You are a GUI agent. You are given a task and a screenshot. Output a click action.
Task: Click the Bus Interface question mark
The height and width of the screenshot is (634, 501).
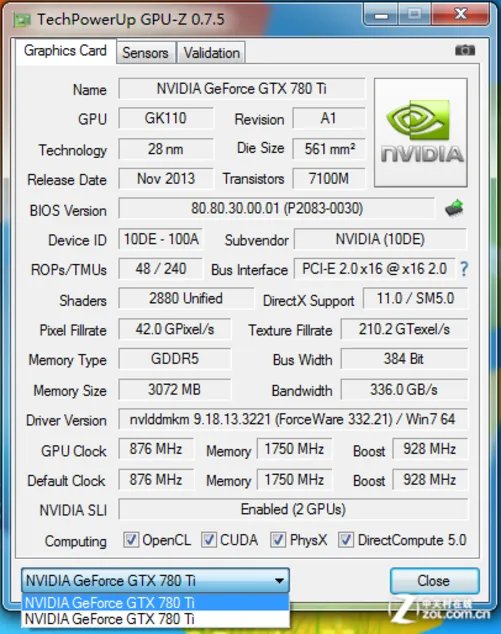[464, 269]
